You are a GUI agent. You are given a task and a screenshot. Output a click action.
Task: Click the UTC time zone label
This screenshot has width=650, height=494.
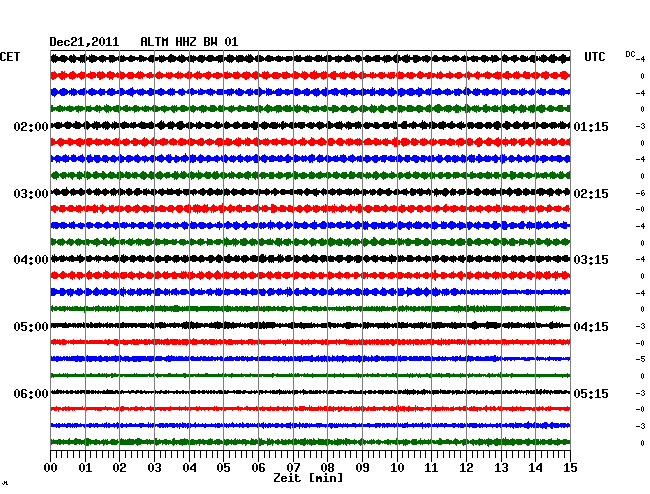(595, 57)
